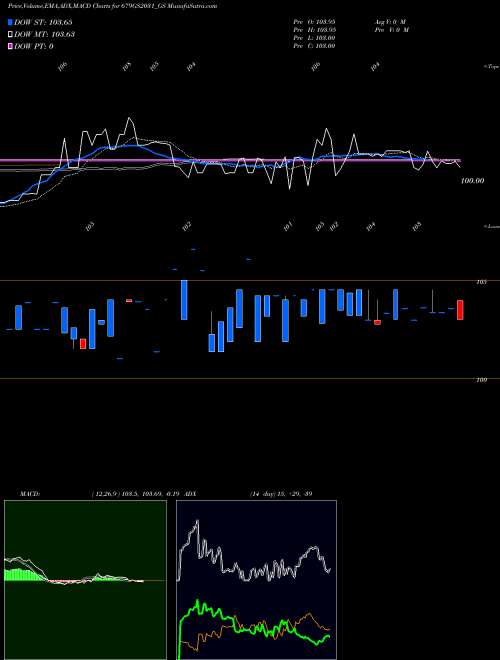Screen dimensions: 500x660
Task: Click the Pre H: 103.95 value
Action: 314,29
